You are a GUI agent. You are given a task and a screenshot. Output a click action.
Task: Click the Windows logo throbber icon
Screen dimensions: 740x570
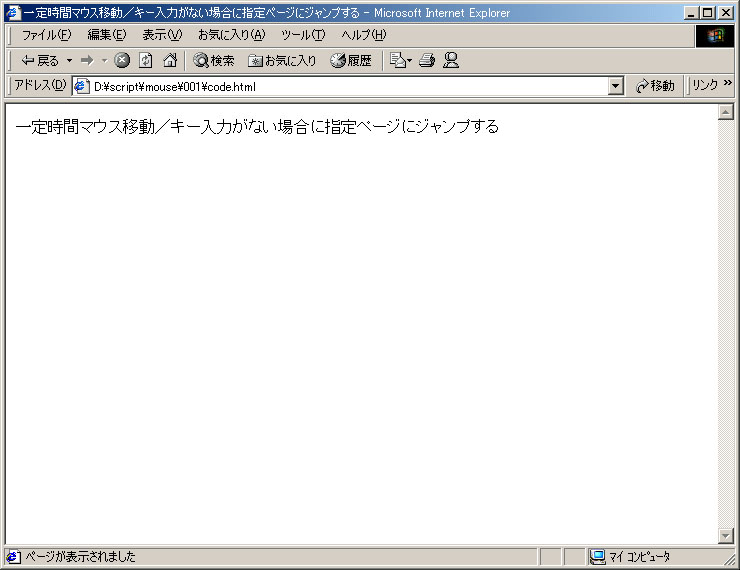click(x=715, y=35)
